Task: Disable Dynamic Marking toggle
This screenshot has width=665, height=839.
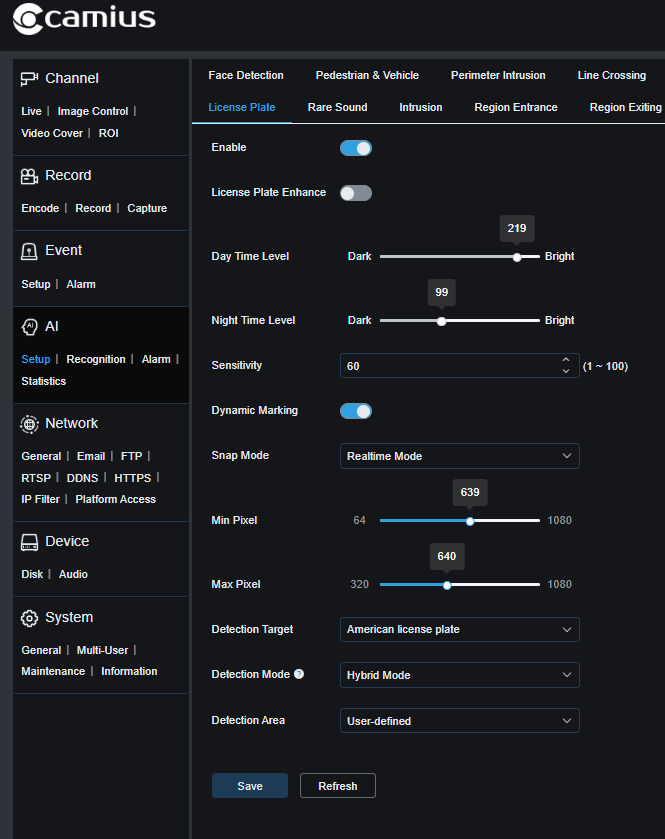Action: point(356,411)
